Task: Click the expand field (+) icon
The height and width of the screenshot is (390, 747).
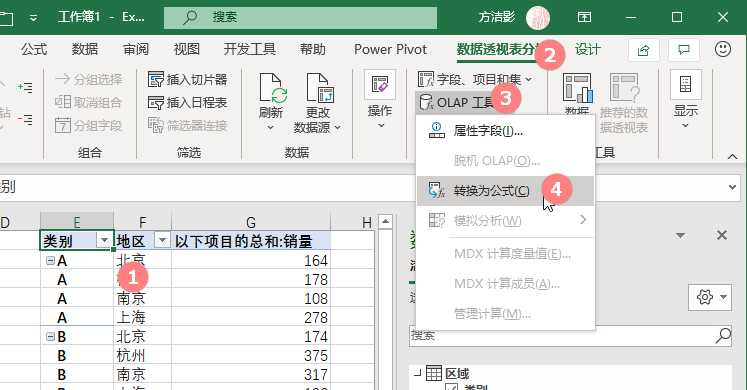Action: pyautogui.click(x=25, y=87)
